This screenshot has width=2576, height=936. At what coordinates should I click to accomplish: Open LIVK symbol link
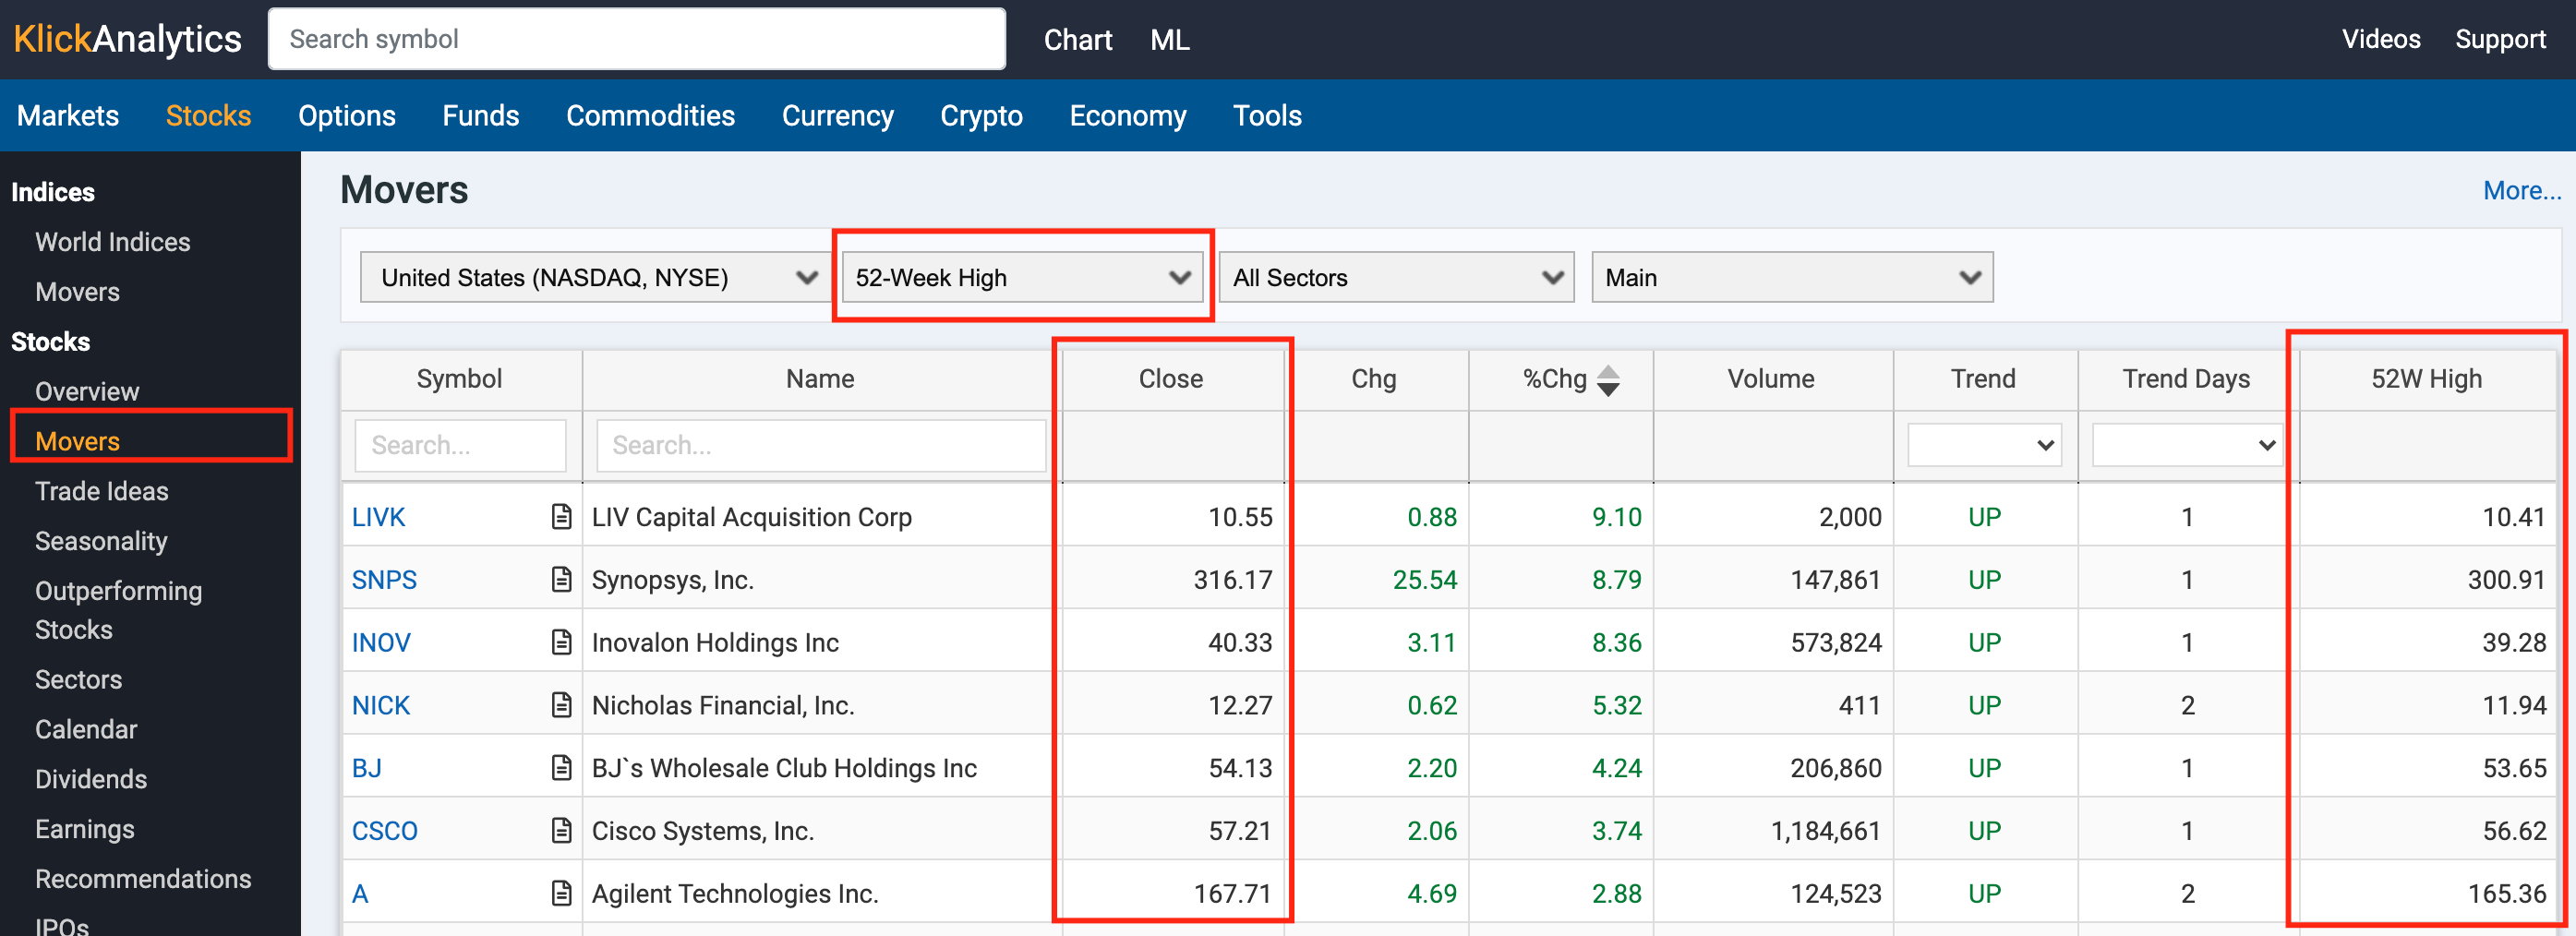click(x=378, y=517)
